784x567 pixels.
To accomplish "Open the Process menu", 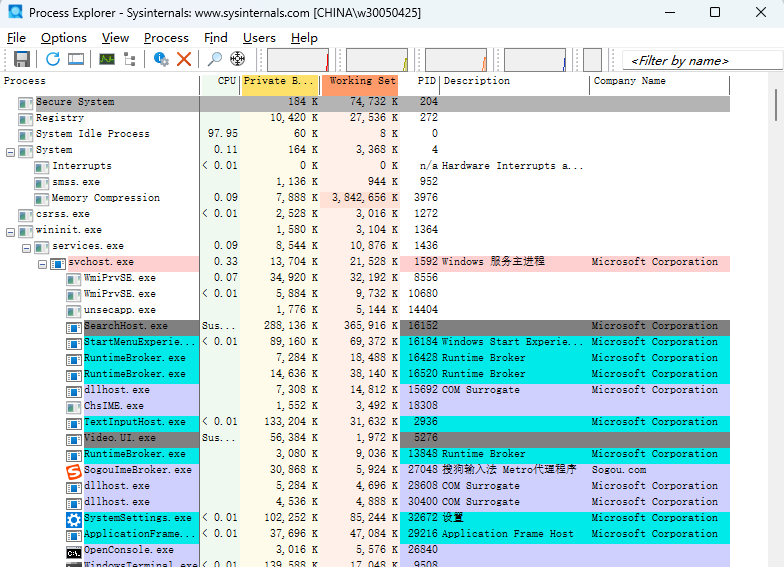I will pos(166,38).
